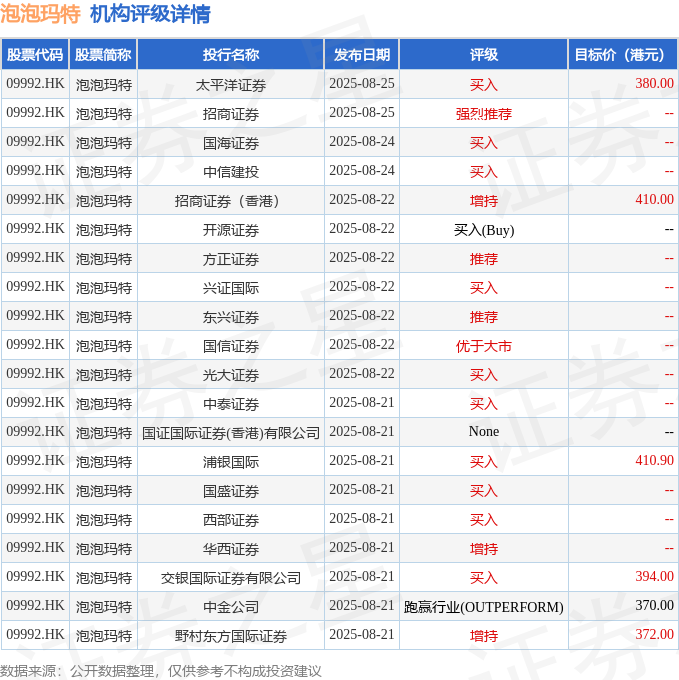Click the 2025-08-25 date in 太平洋证券 row
Viewport: 679px width, 680px height.
tap(362, 83)
